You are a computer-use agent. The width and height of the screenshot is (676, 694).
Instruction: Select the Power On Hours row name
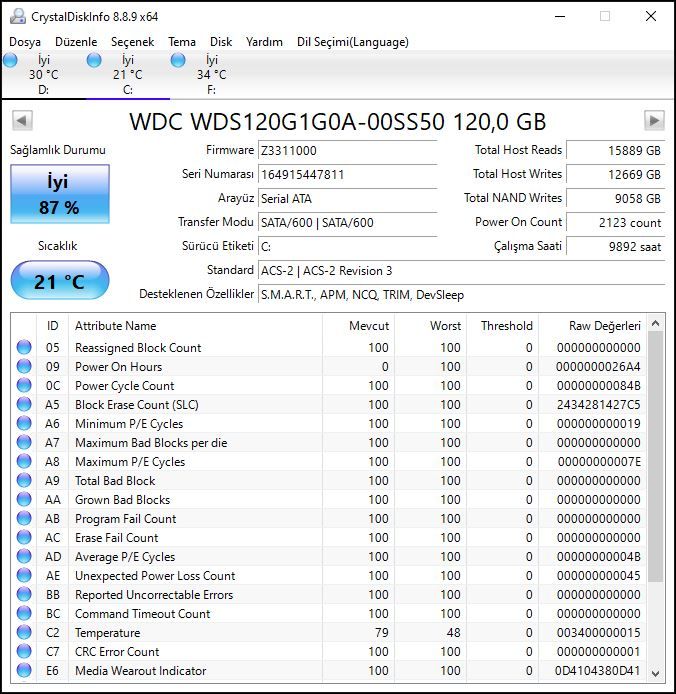pyautogui.click(x=119, y=366)
